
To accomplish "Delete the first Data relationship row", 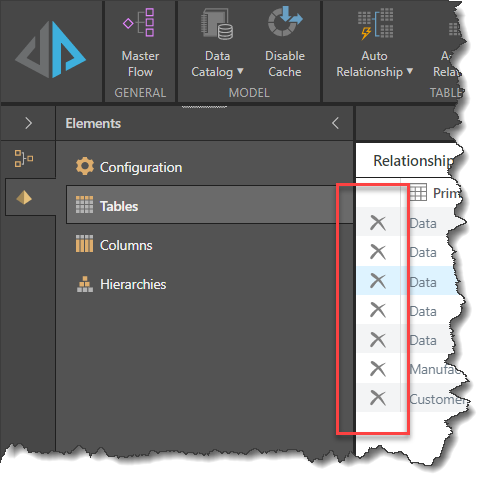I will 378,223.
